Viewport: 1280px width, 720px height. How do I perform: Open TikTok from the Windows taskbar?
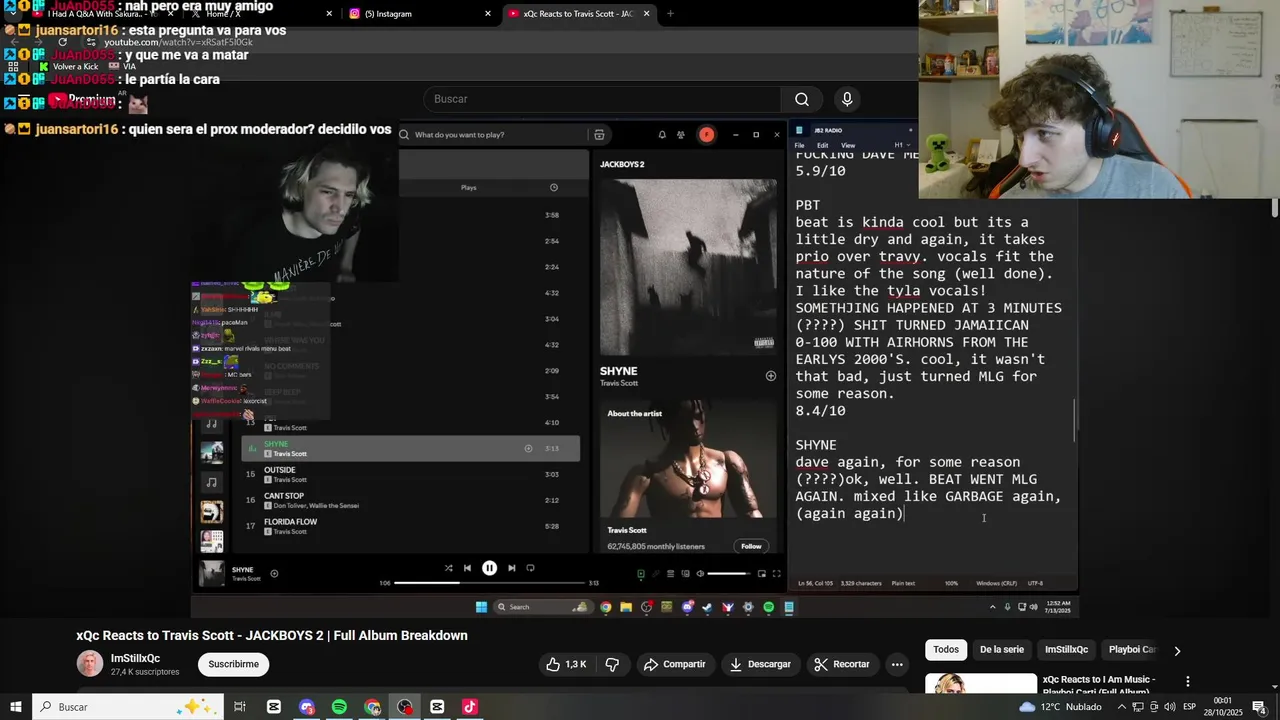(x=470, y=707)
